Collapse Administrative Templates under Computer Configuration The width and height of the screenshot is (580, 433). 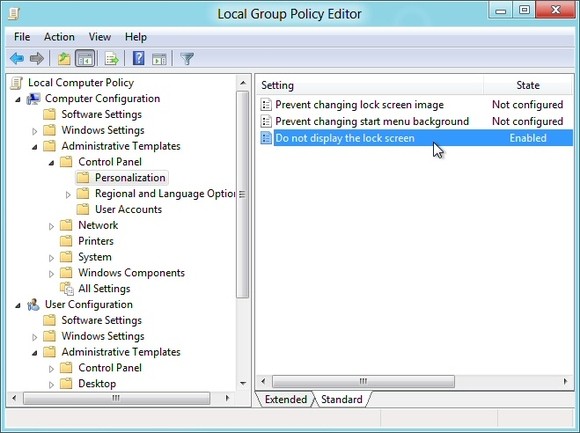(x=34, y=147)
